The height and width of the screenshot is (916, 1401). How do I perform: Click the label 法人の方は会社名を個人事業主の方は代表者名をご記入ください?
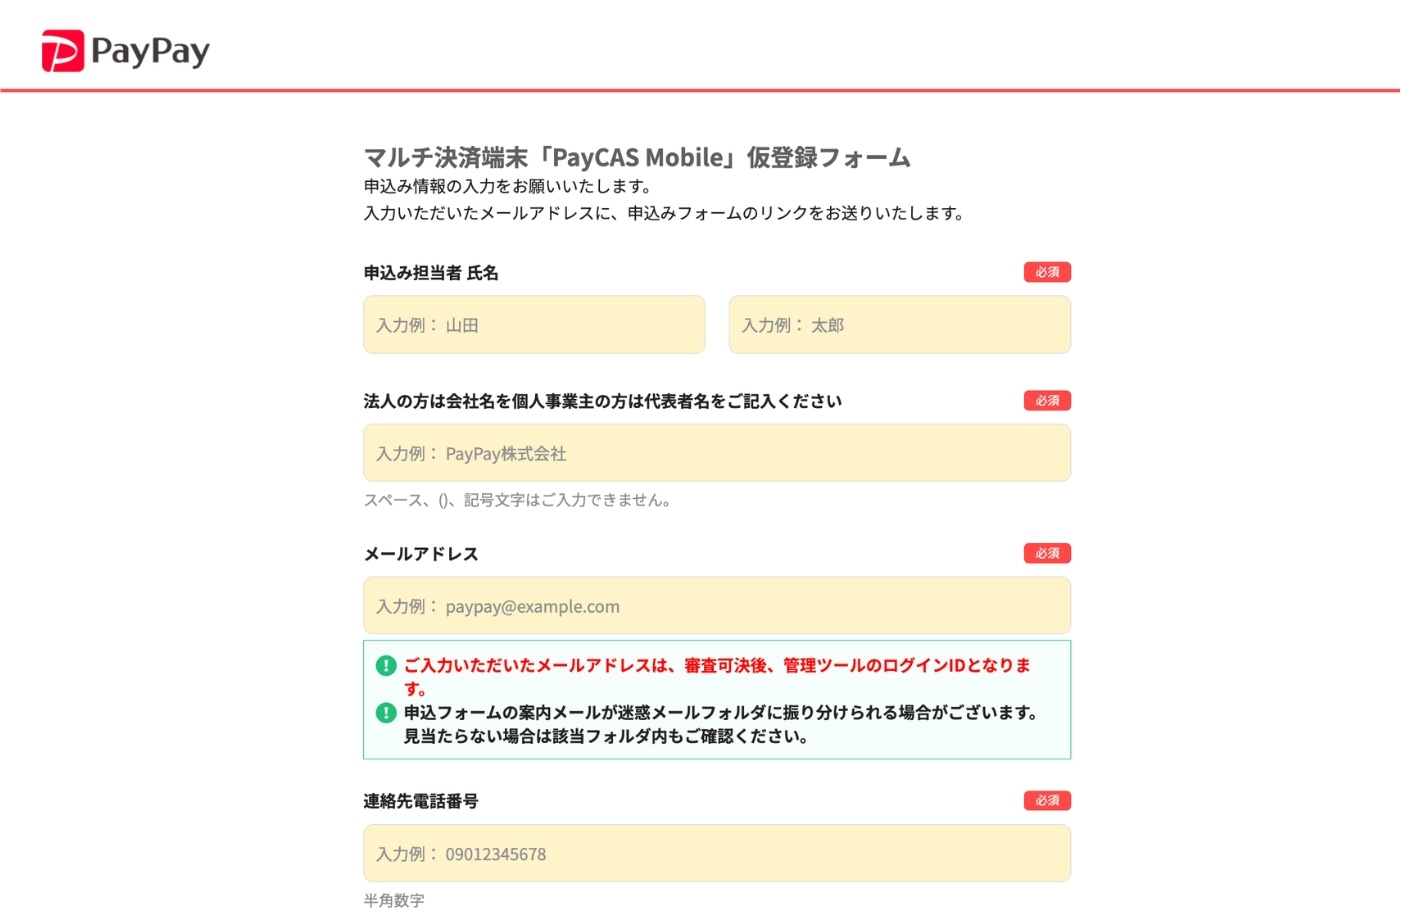[x=603, y=402]
